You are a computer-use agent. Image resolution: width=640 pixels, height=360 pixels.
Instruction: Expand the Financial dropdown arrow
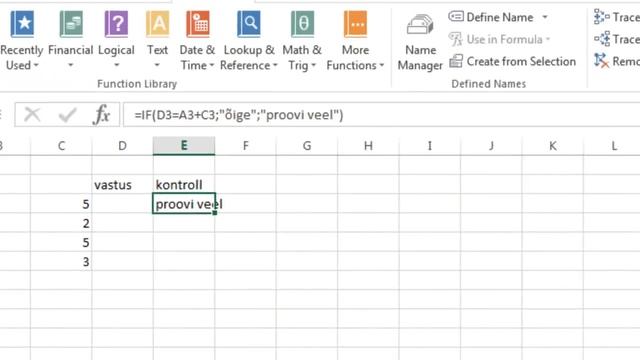[x=71, y=65]
